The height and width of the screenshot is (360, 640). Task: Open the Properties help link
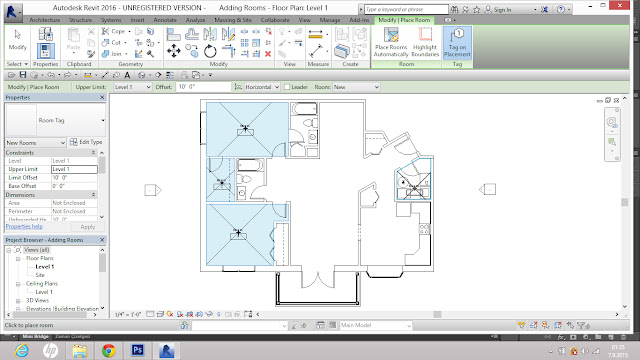pos(24,227)
